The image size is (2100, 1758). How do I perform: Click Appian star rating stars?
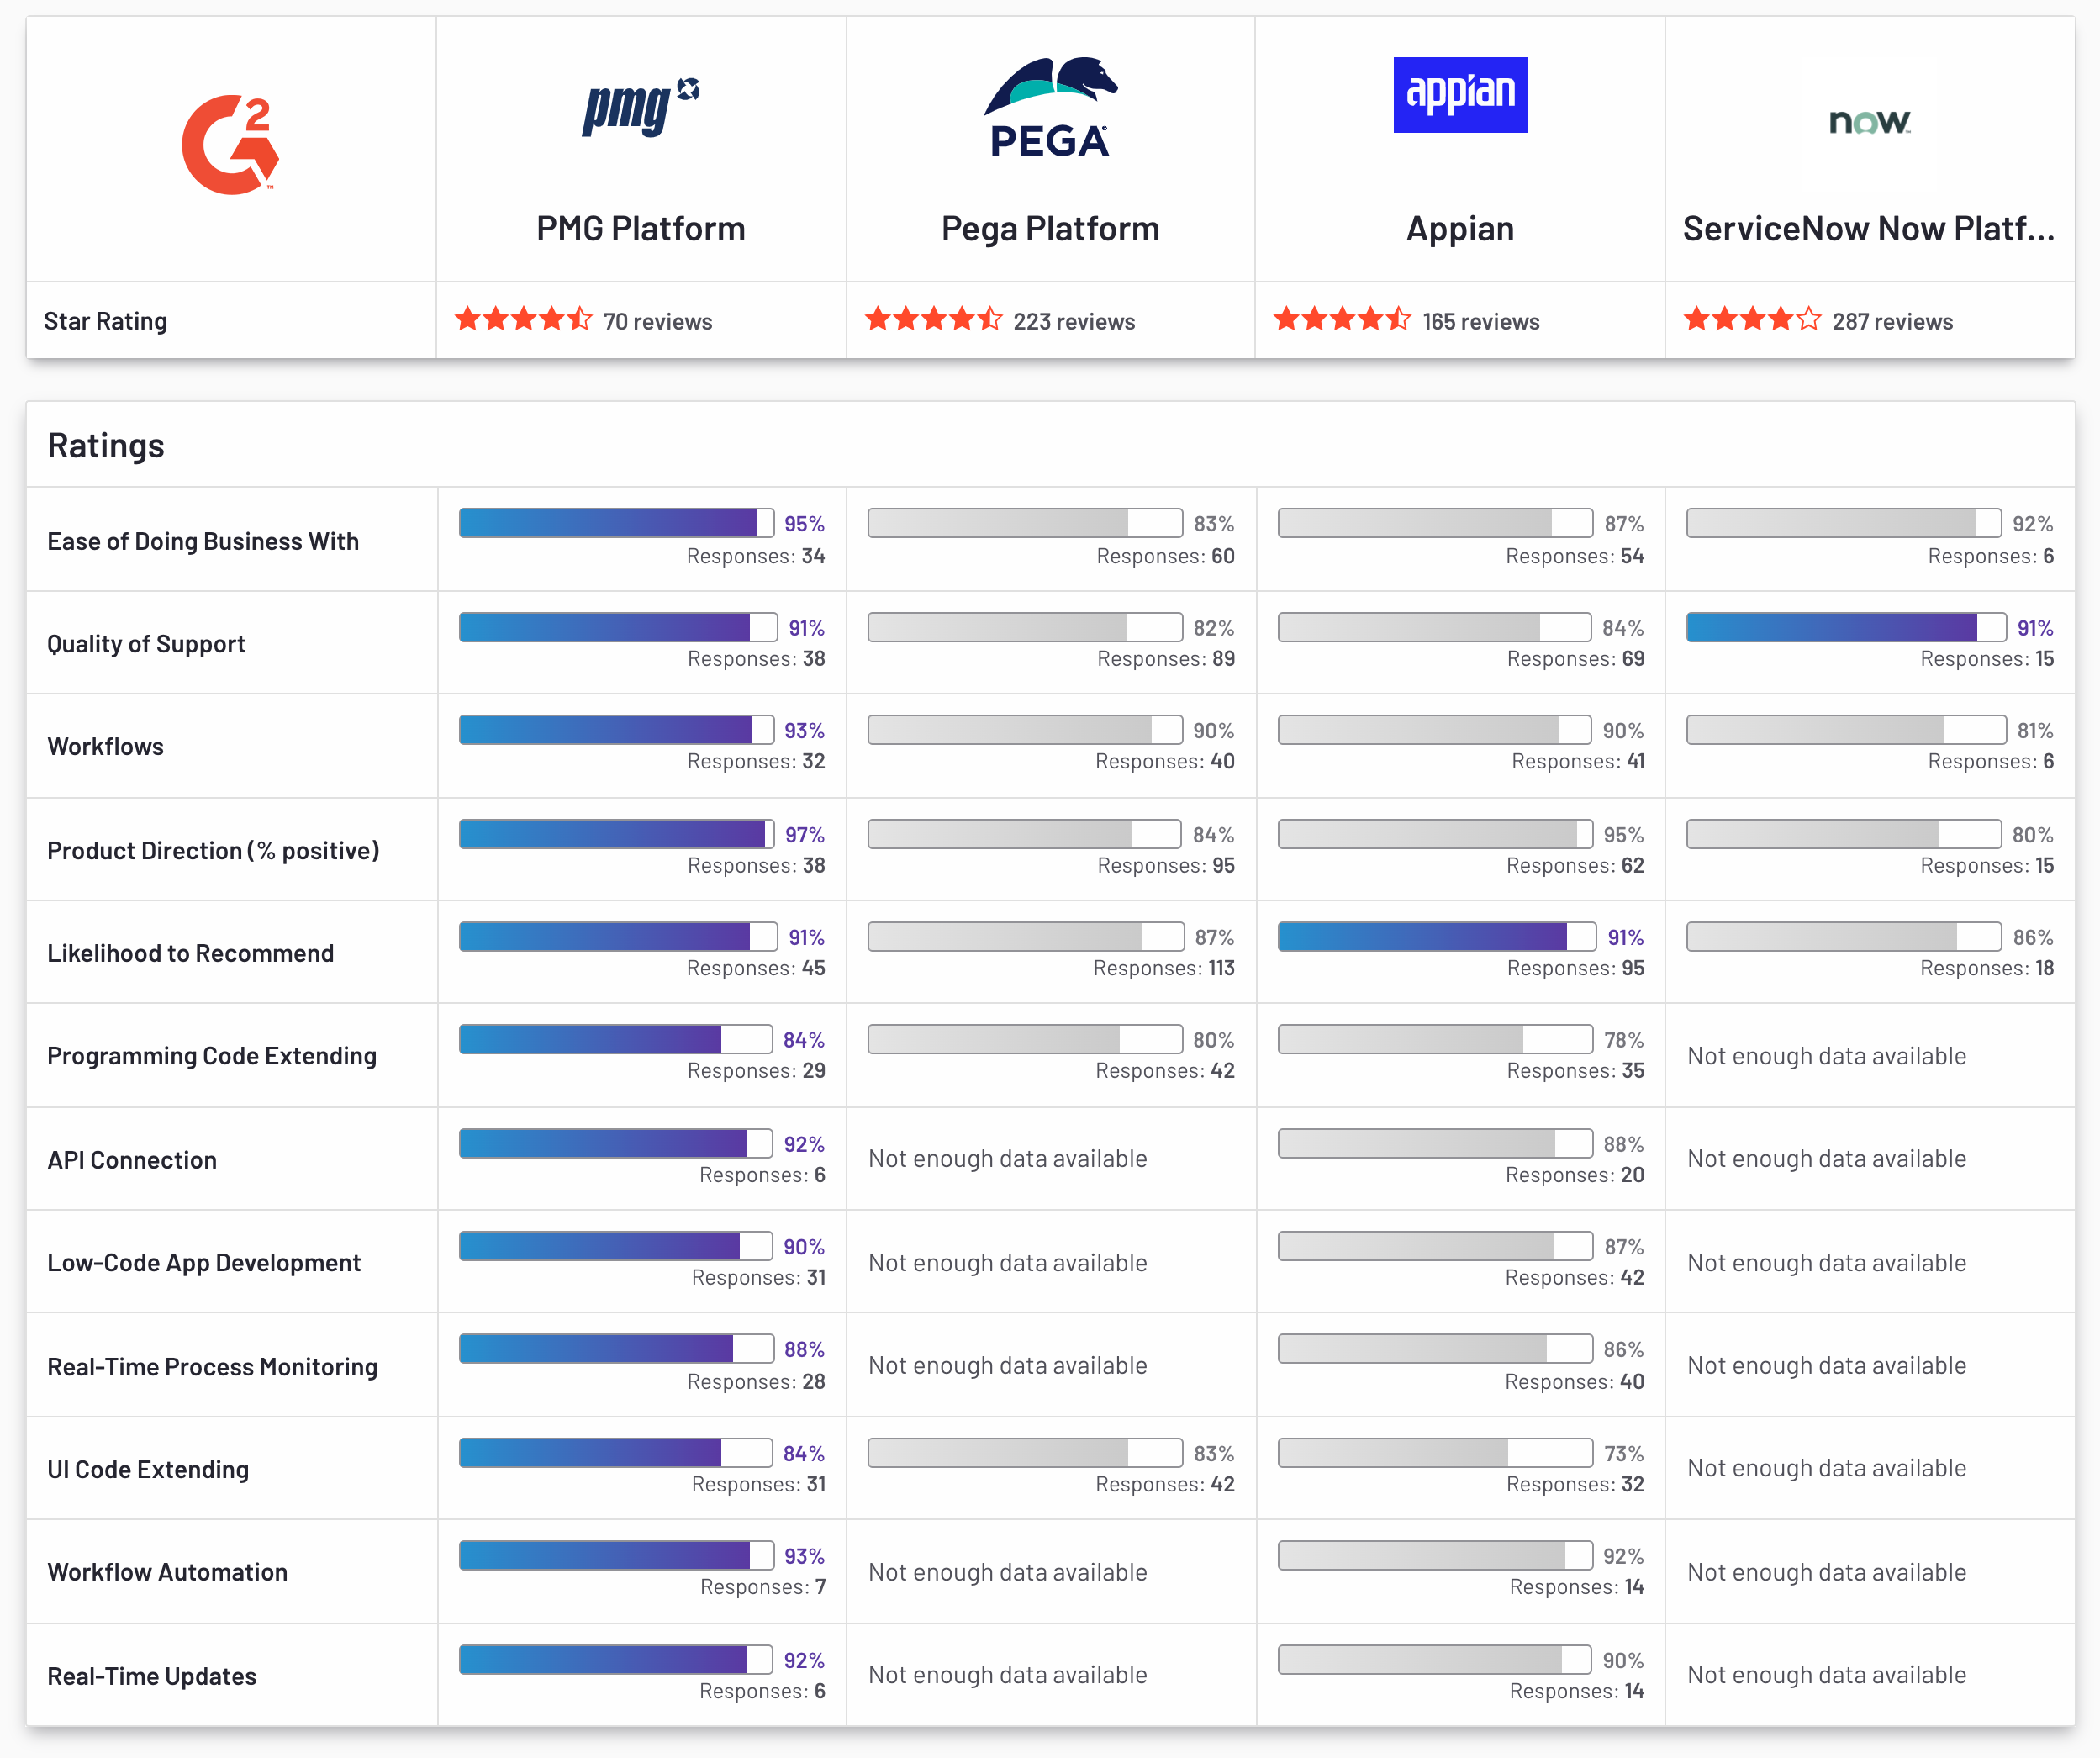coord(1342,320)
